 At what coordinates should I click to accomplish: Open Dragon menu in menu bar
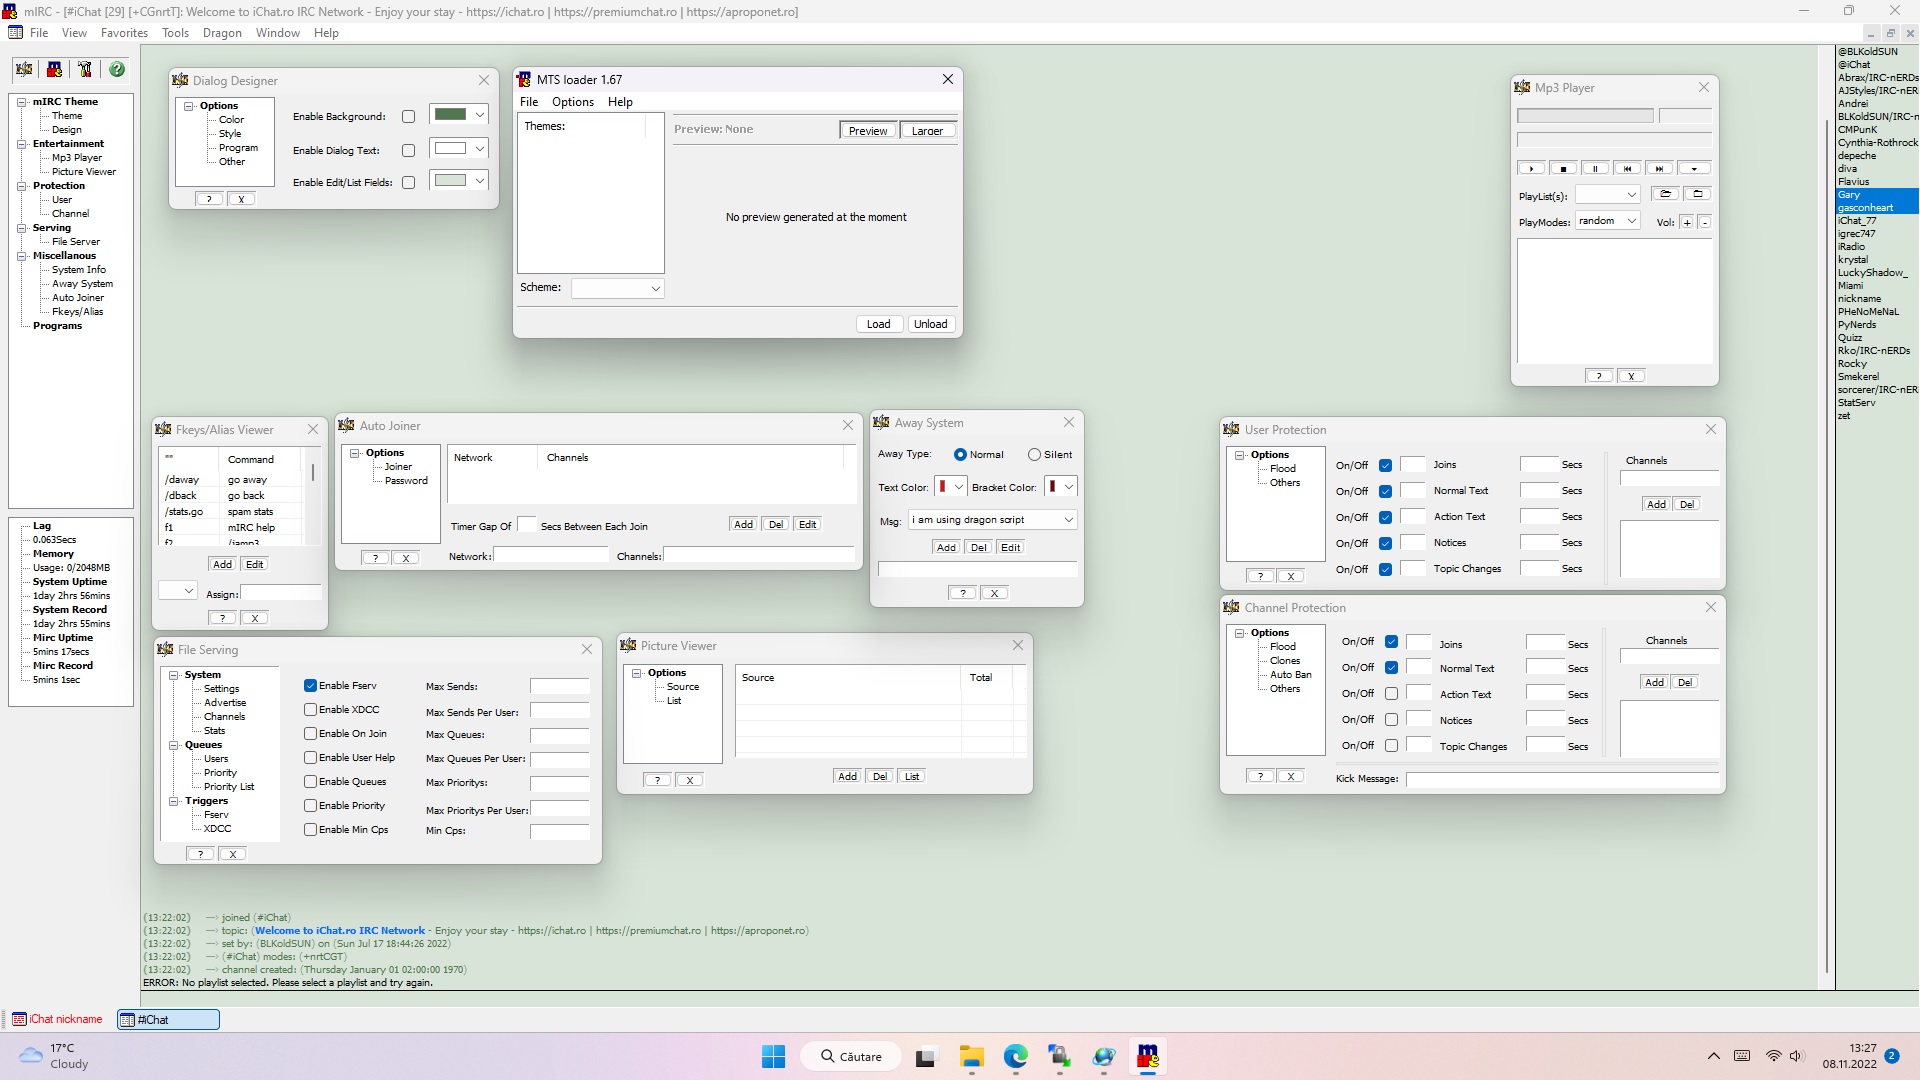[x=222, y=33]
